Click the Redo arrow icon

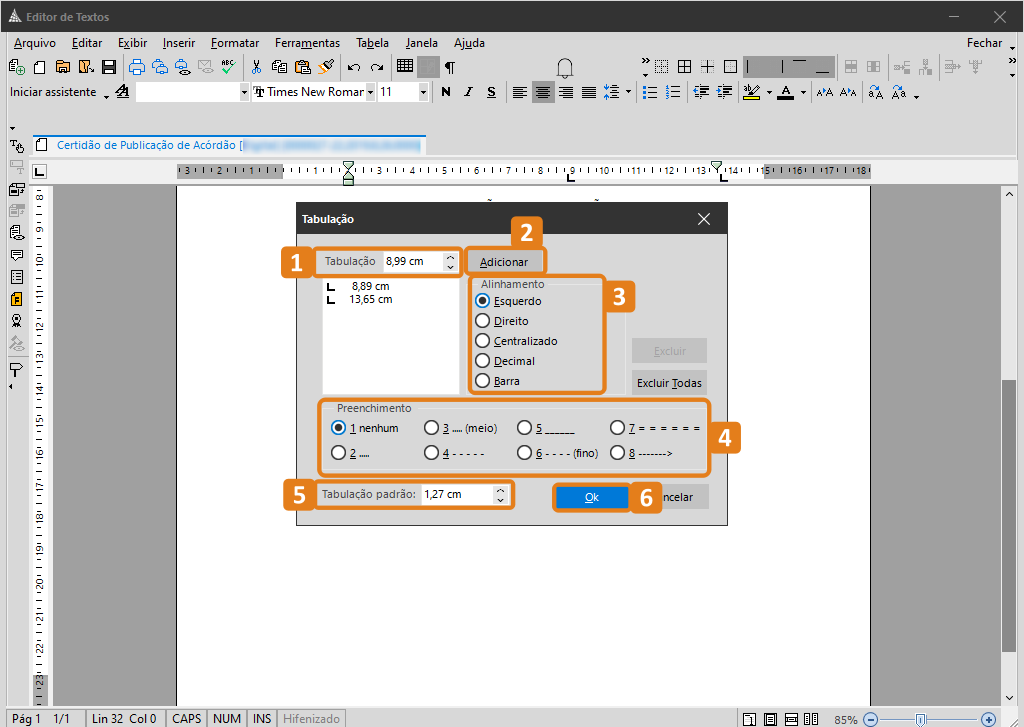click(x=377, y=67)
